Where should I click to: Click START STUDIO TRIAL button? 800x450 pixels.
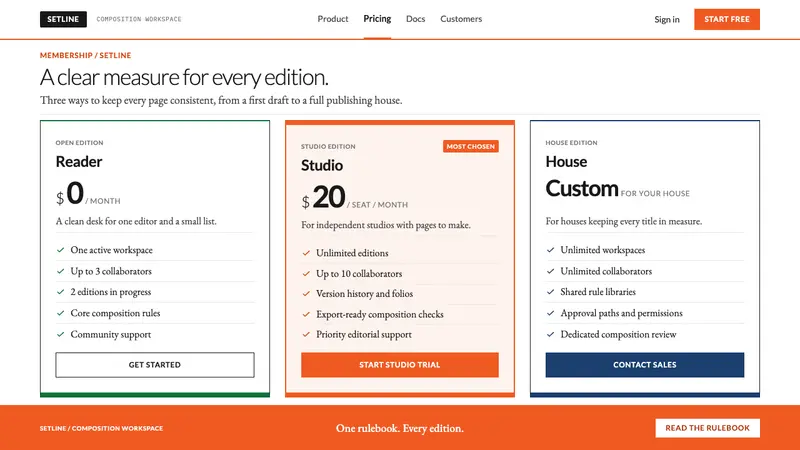(x=399, y=365)
